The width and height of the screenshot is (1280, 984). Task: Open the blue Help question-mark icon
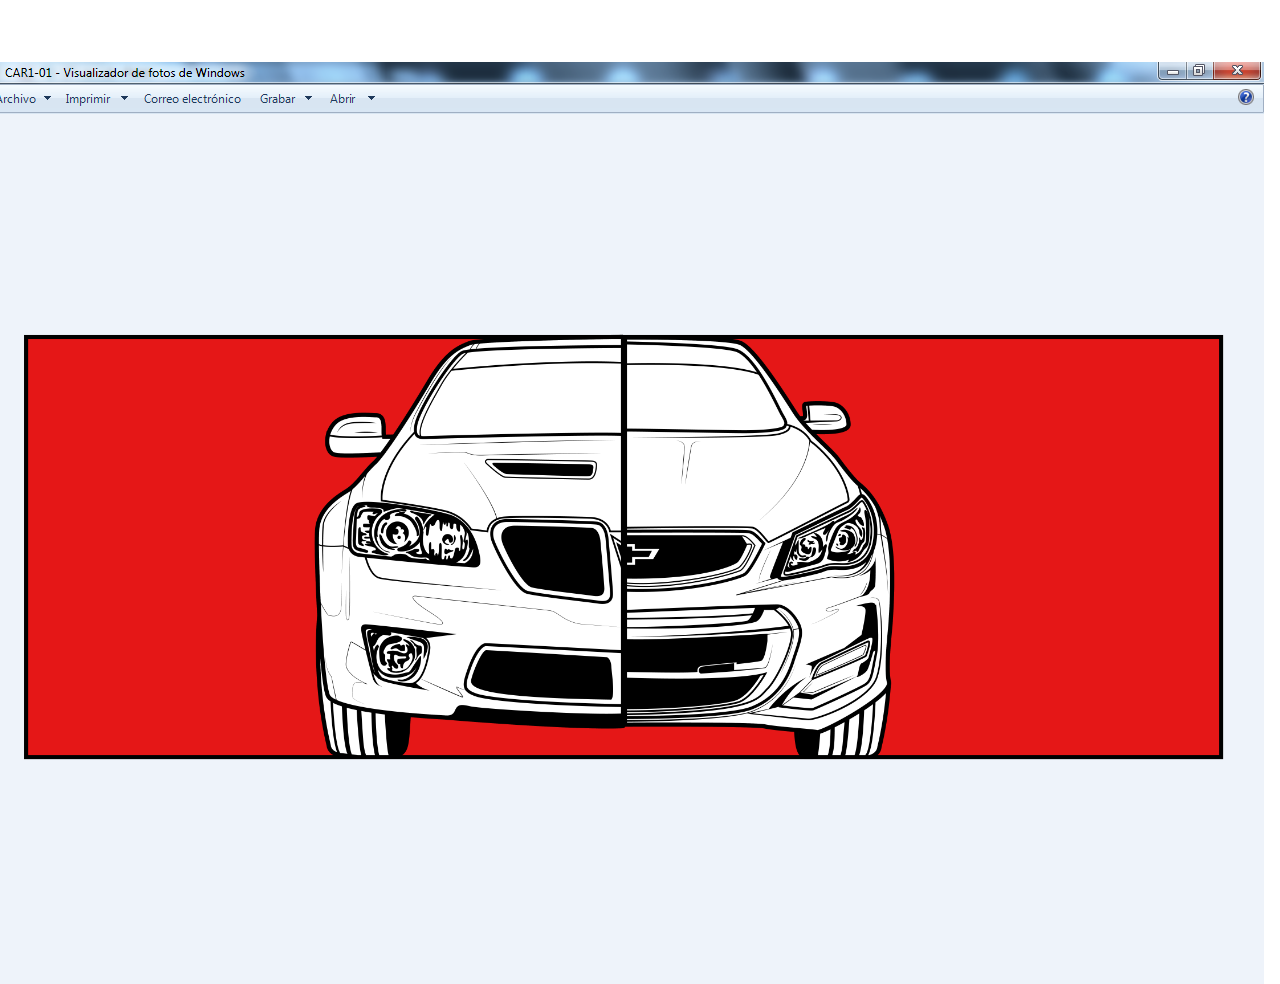(1246, 97)
